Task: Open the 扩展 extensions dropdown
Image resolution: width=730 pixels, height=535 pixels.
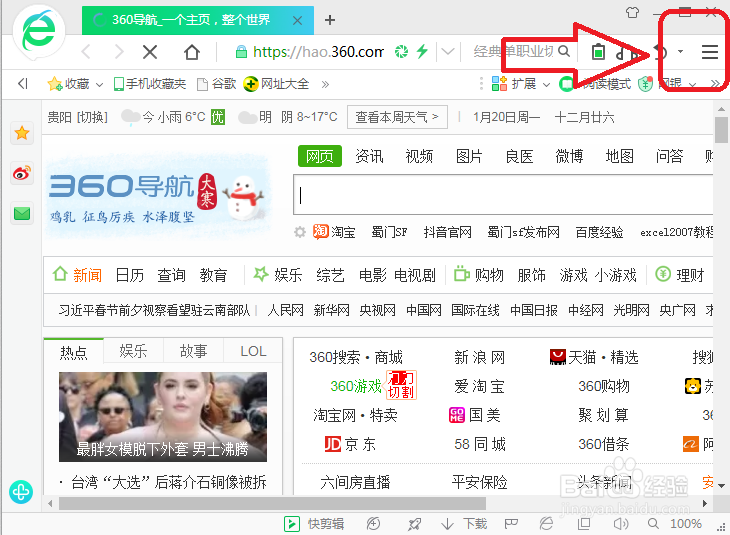Action: pyautogui.click(x=521, y=84)
